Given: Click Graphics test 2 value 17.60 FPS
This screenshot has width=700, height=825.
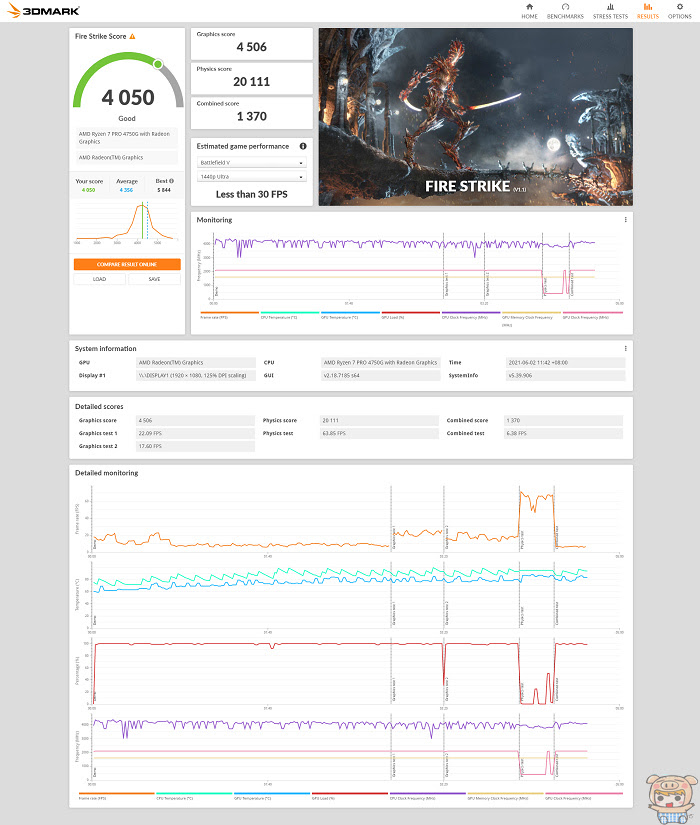Looking at the screenshot, I should tap(196, 446).
